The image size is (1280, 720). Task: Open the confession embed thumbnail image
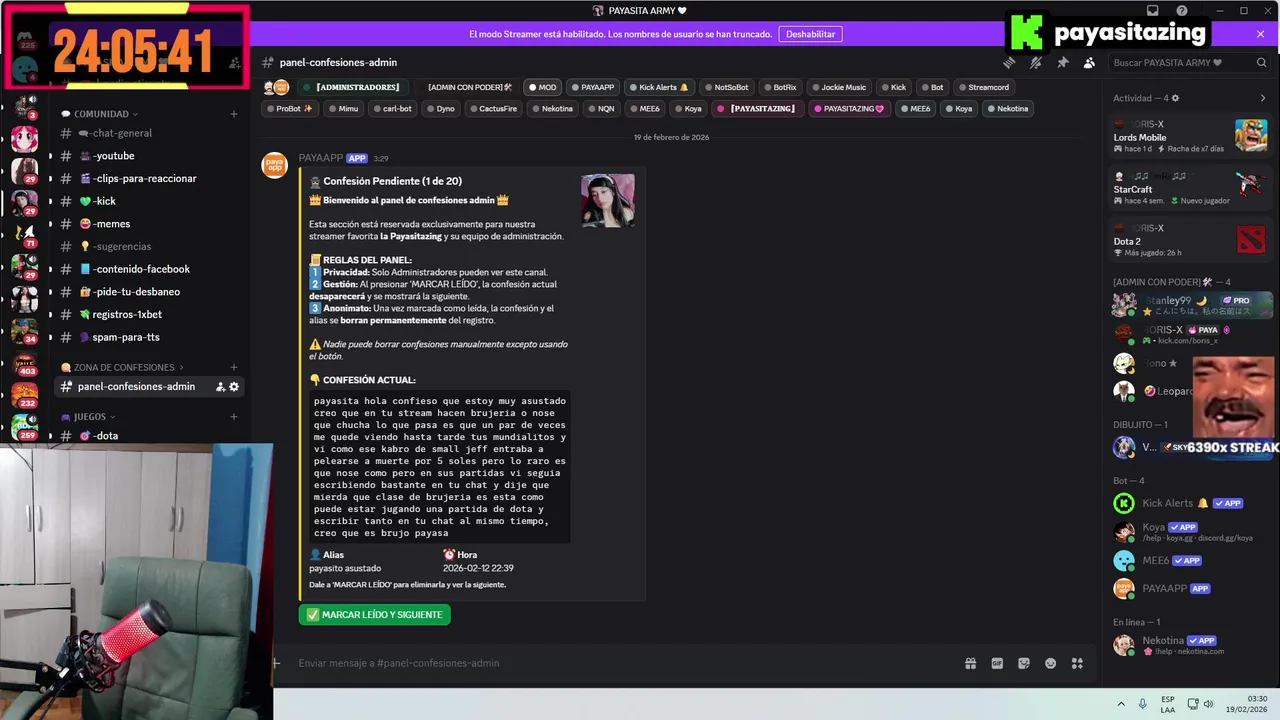pos(608,200)
